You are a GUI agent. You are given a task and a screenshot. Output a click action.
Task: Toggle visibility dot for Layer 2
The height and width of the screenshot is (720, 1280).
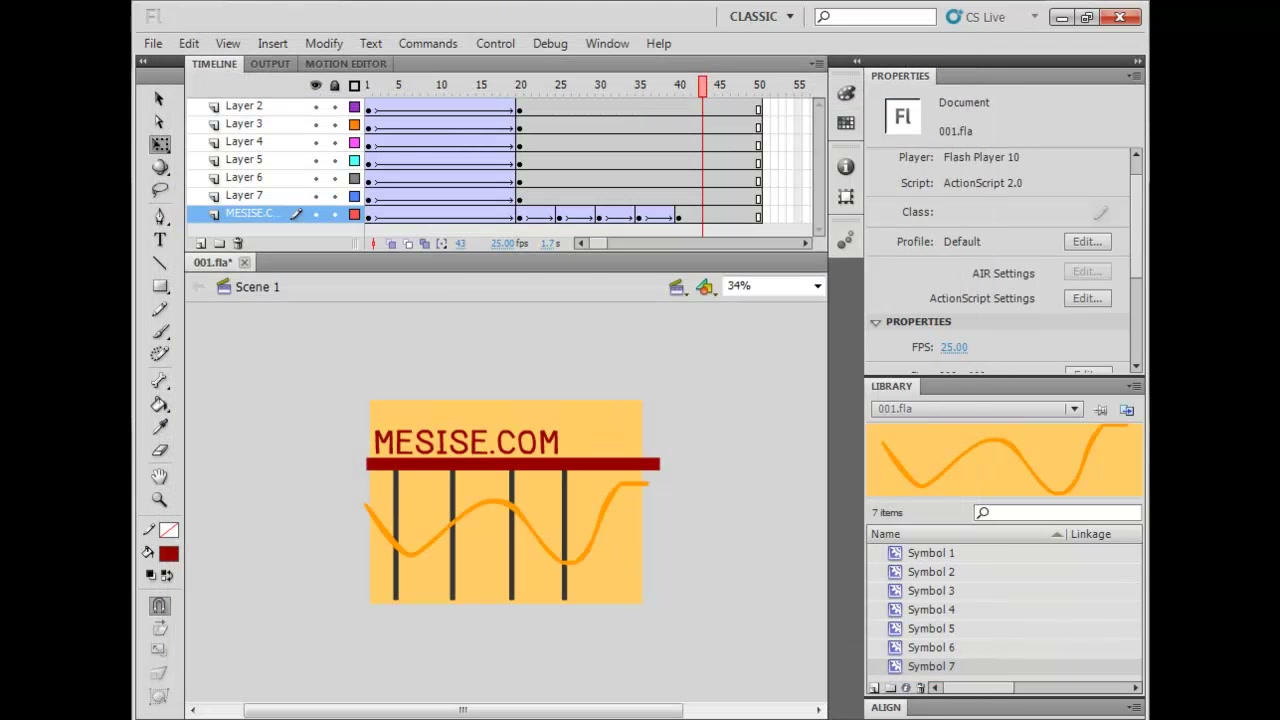click(x=316, y=107)
